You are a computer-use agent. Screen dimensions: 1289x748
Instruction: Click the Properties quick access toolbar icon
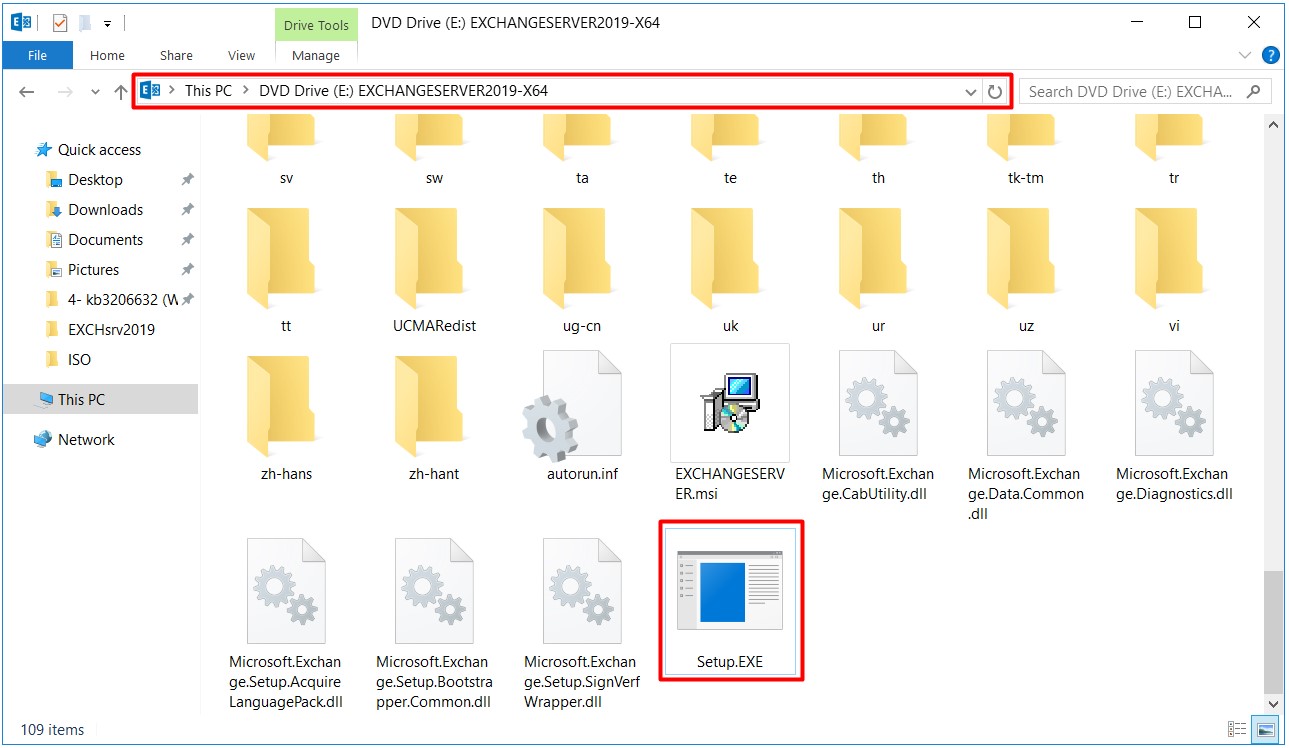pyautogui.click(x=60, y=22)
